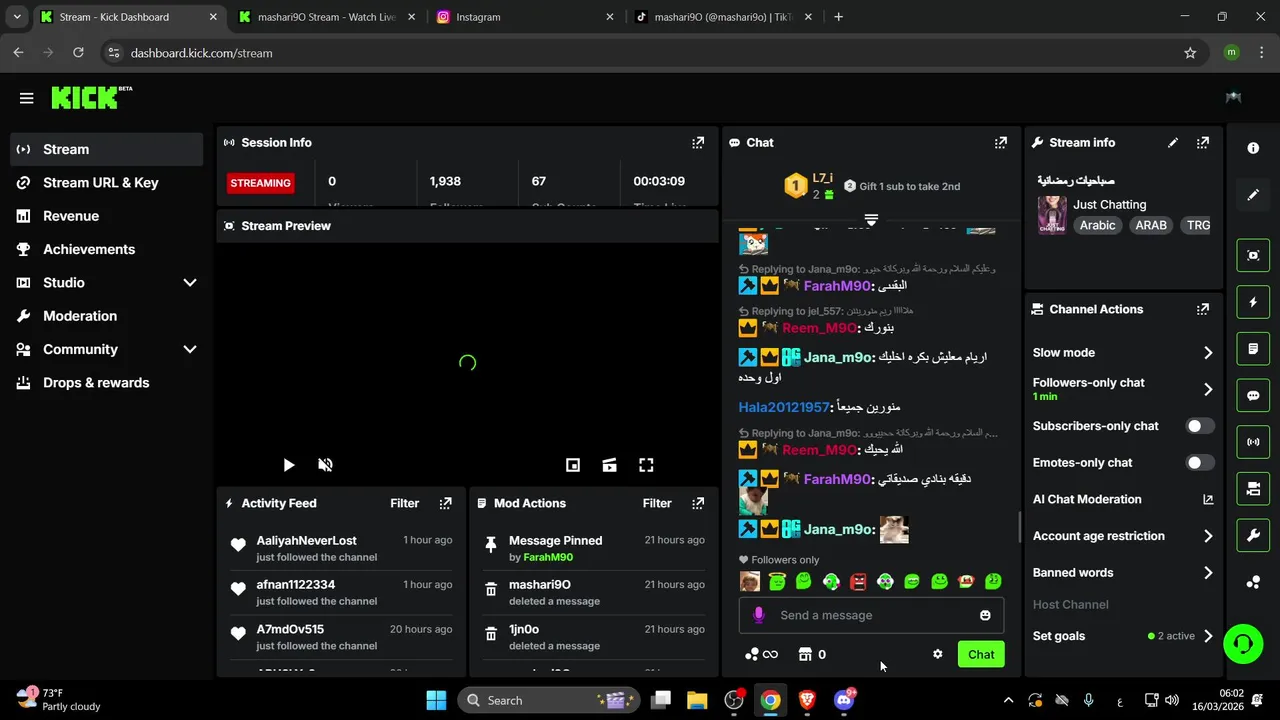Switch to mashari9O TikTok browser tab
This screenshot has height=720, width=1280.
724,17
